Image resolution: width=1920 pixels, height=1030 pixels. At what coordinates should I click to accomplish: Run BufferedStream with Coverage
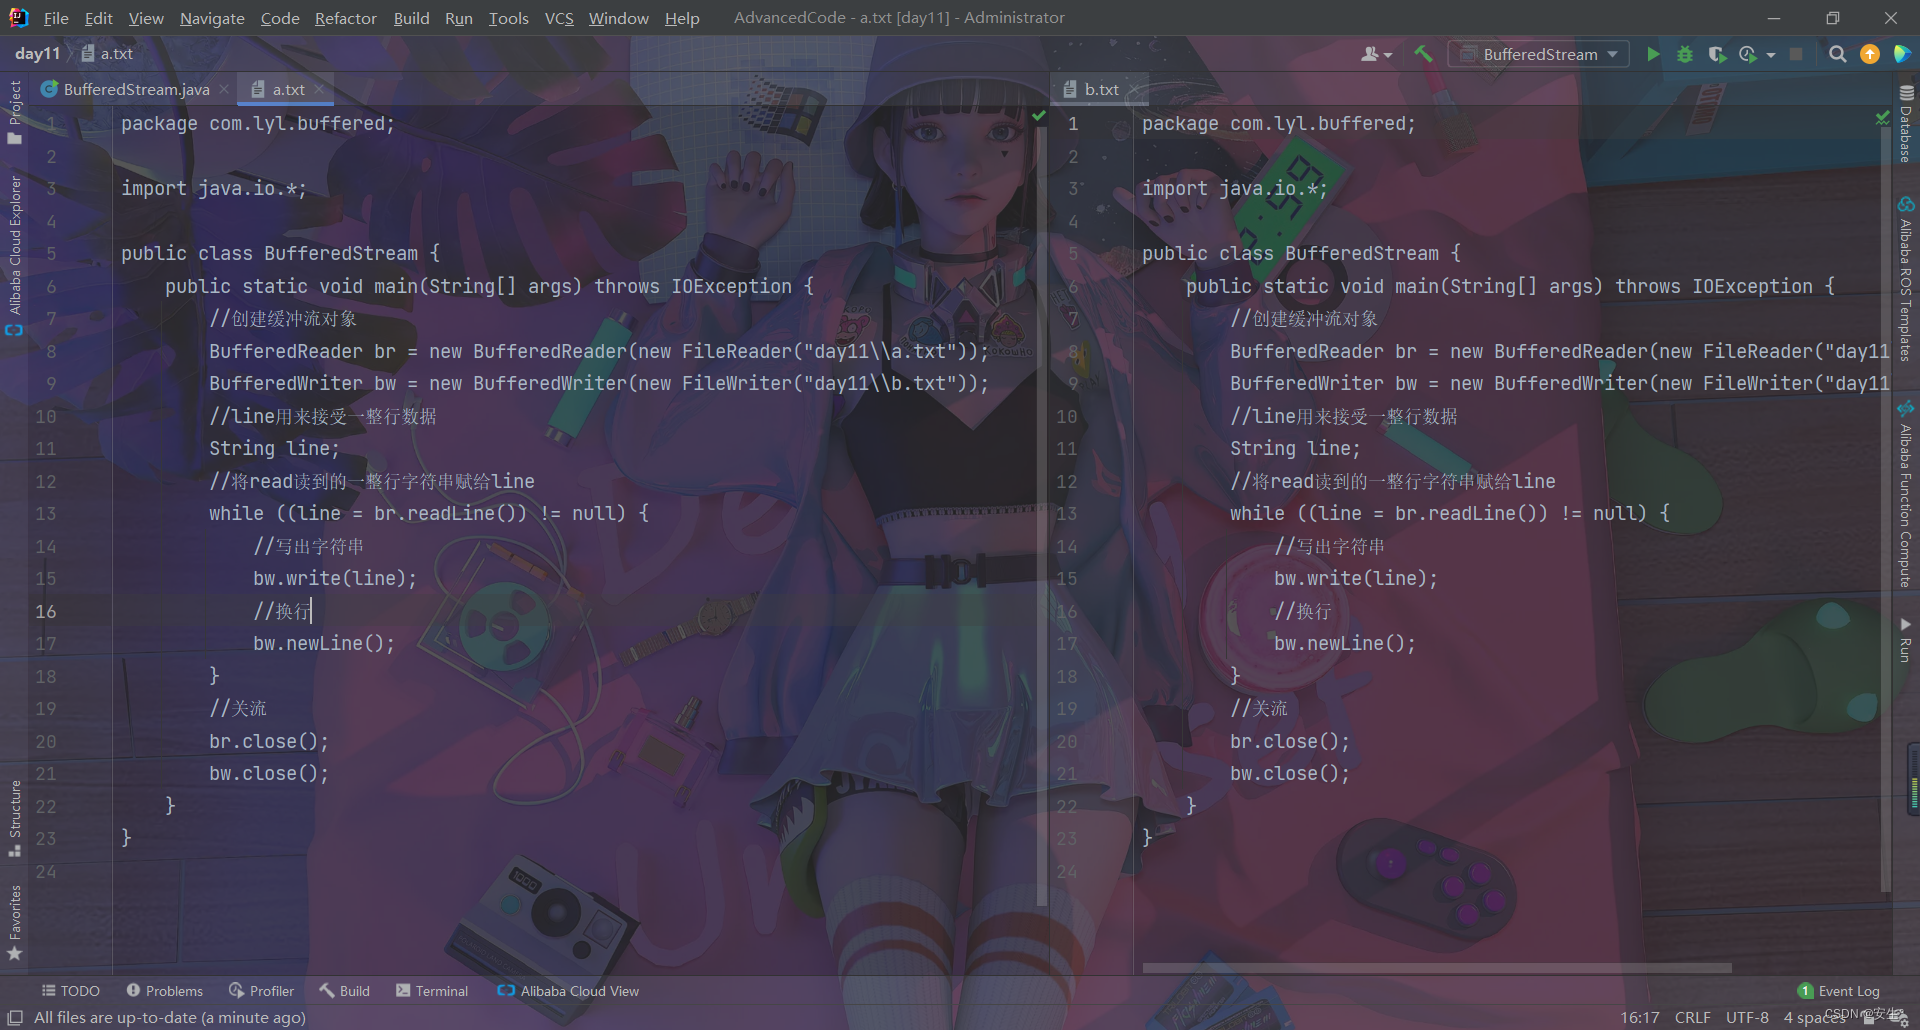click(x=1717, y=53)
